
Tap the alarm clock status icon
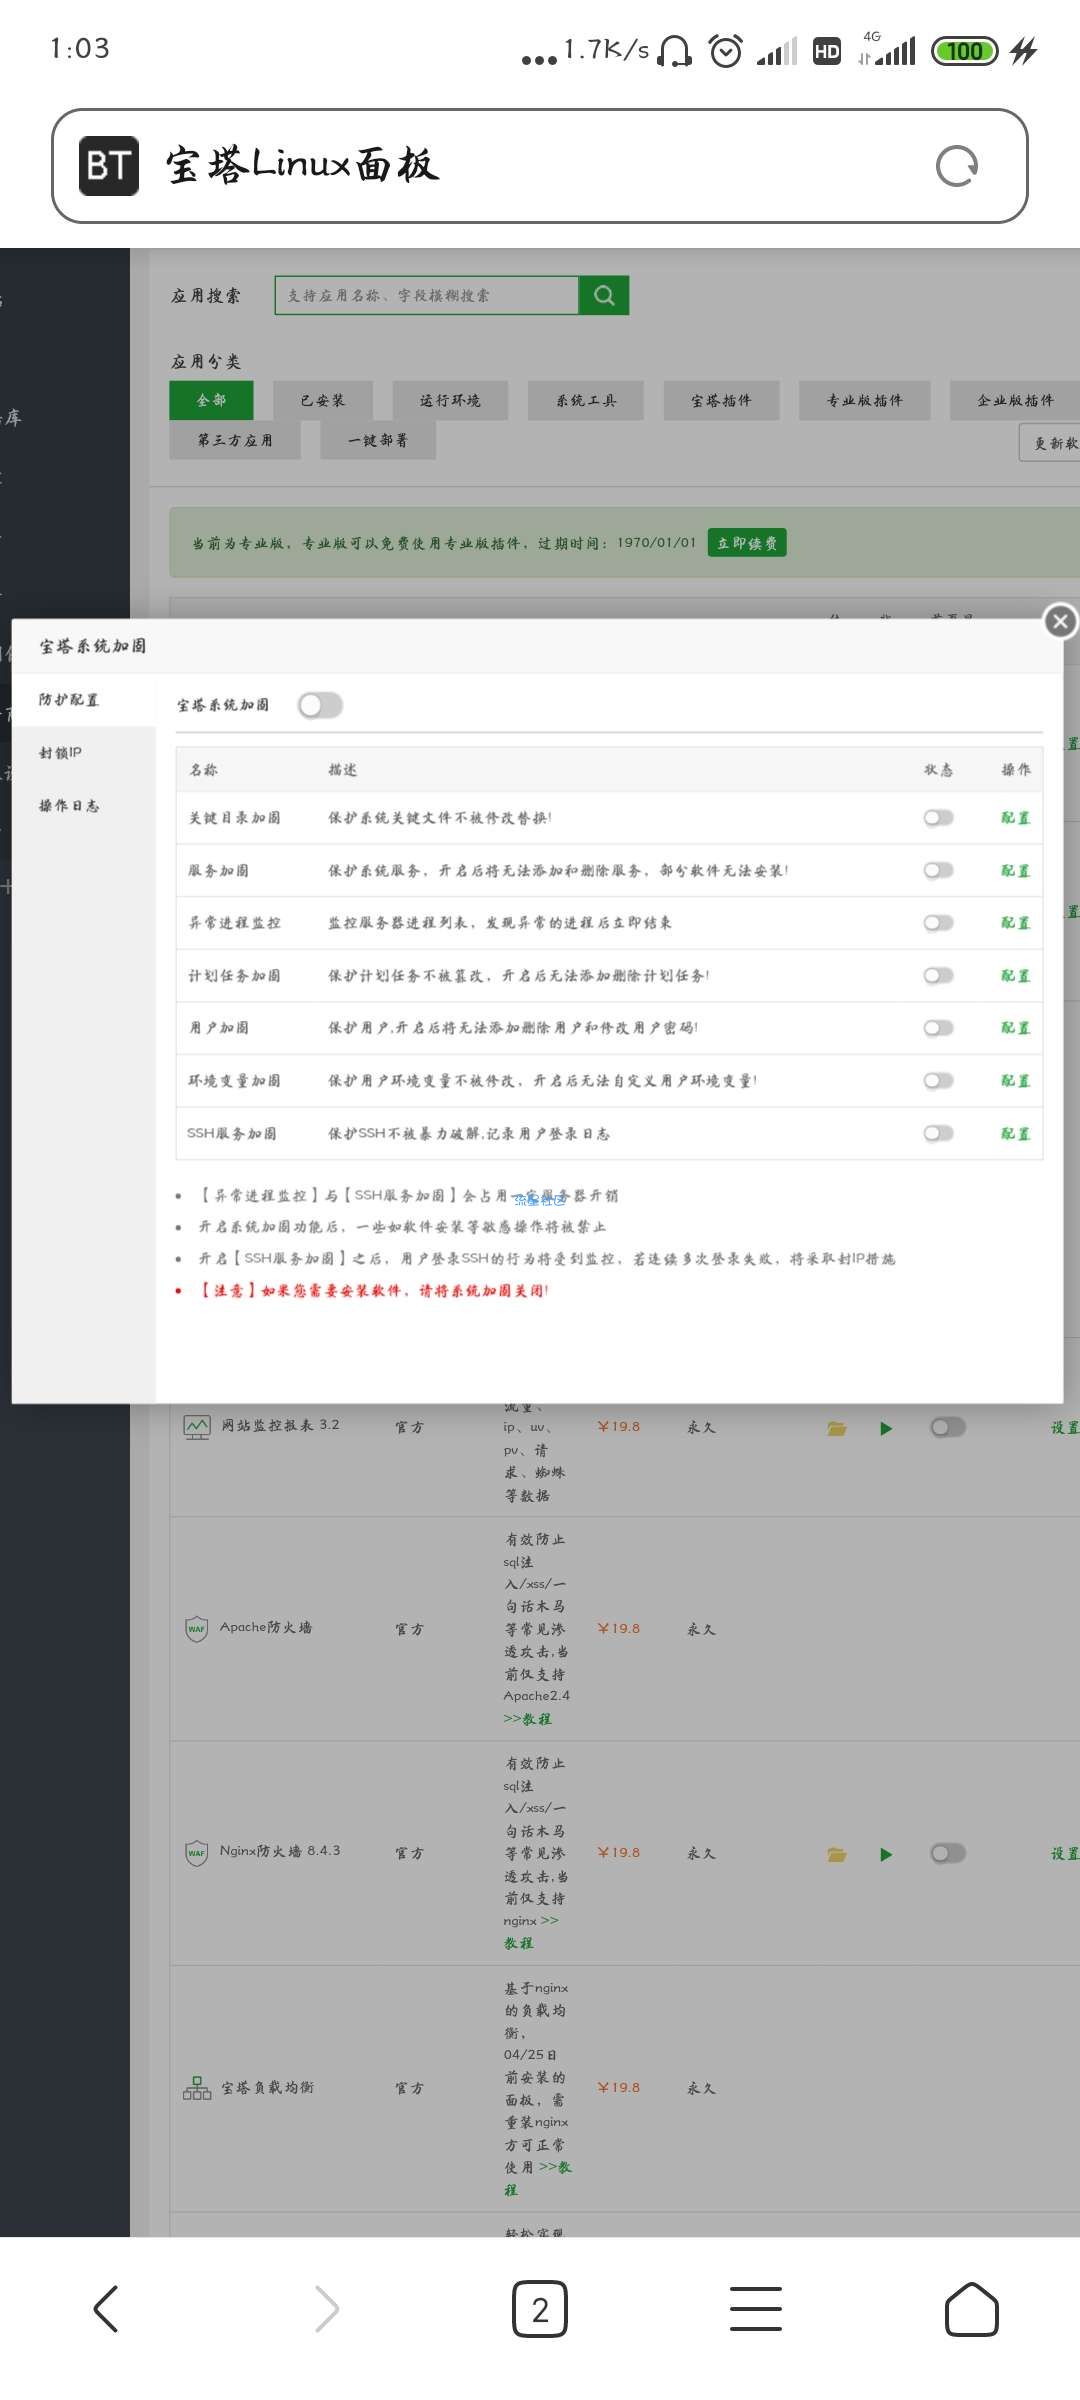[x=725, y=50]
